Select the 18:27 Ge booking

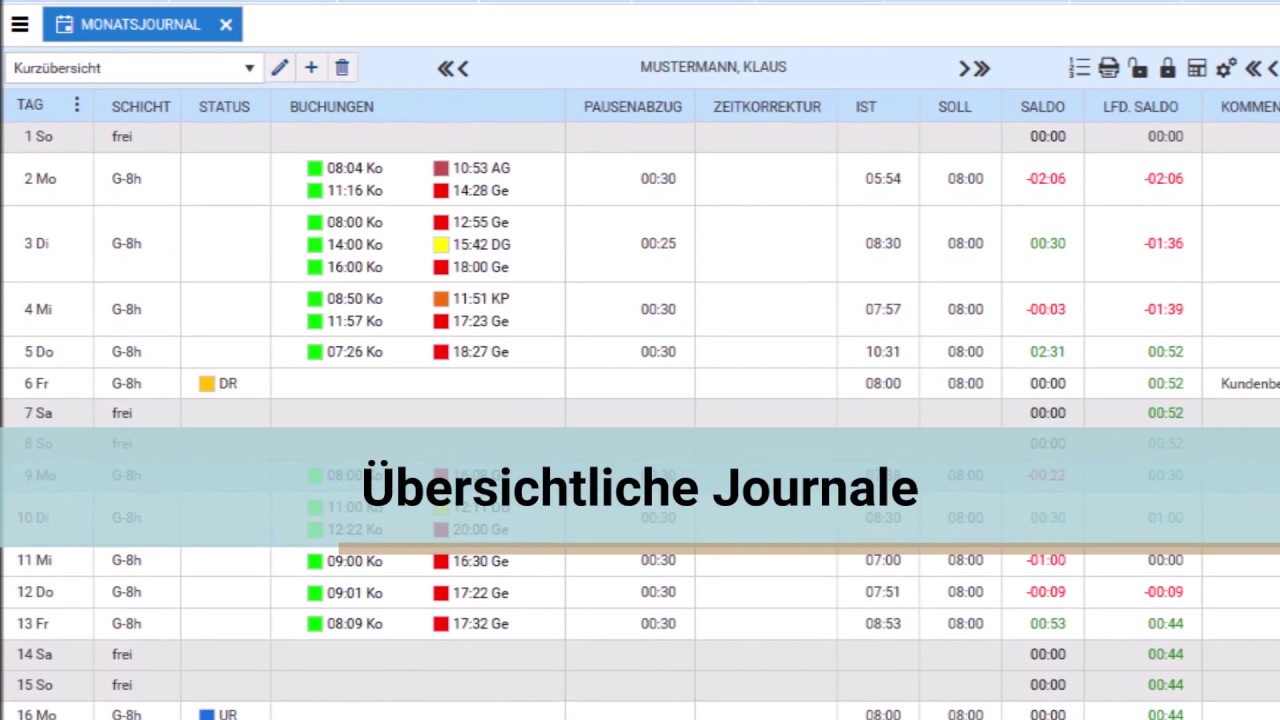point(472,352)
